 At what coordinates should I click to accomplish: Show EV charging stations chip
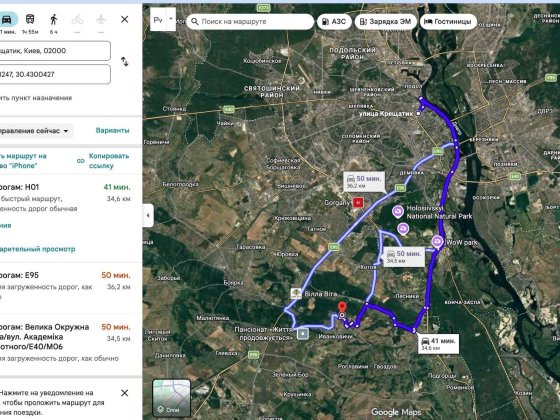pyautogui.click(x=385, y=21)
